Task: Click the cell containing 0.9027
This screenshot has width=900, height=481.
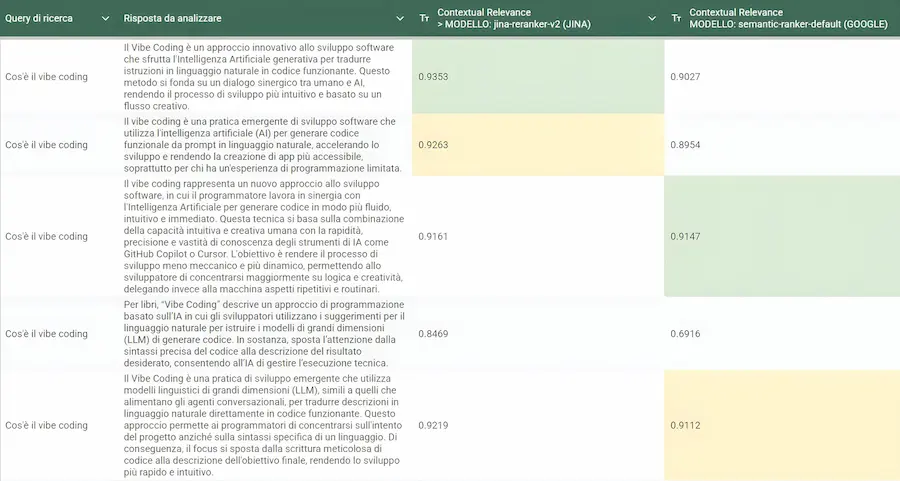Action: point(782,76)
